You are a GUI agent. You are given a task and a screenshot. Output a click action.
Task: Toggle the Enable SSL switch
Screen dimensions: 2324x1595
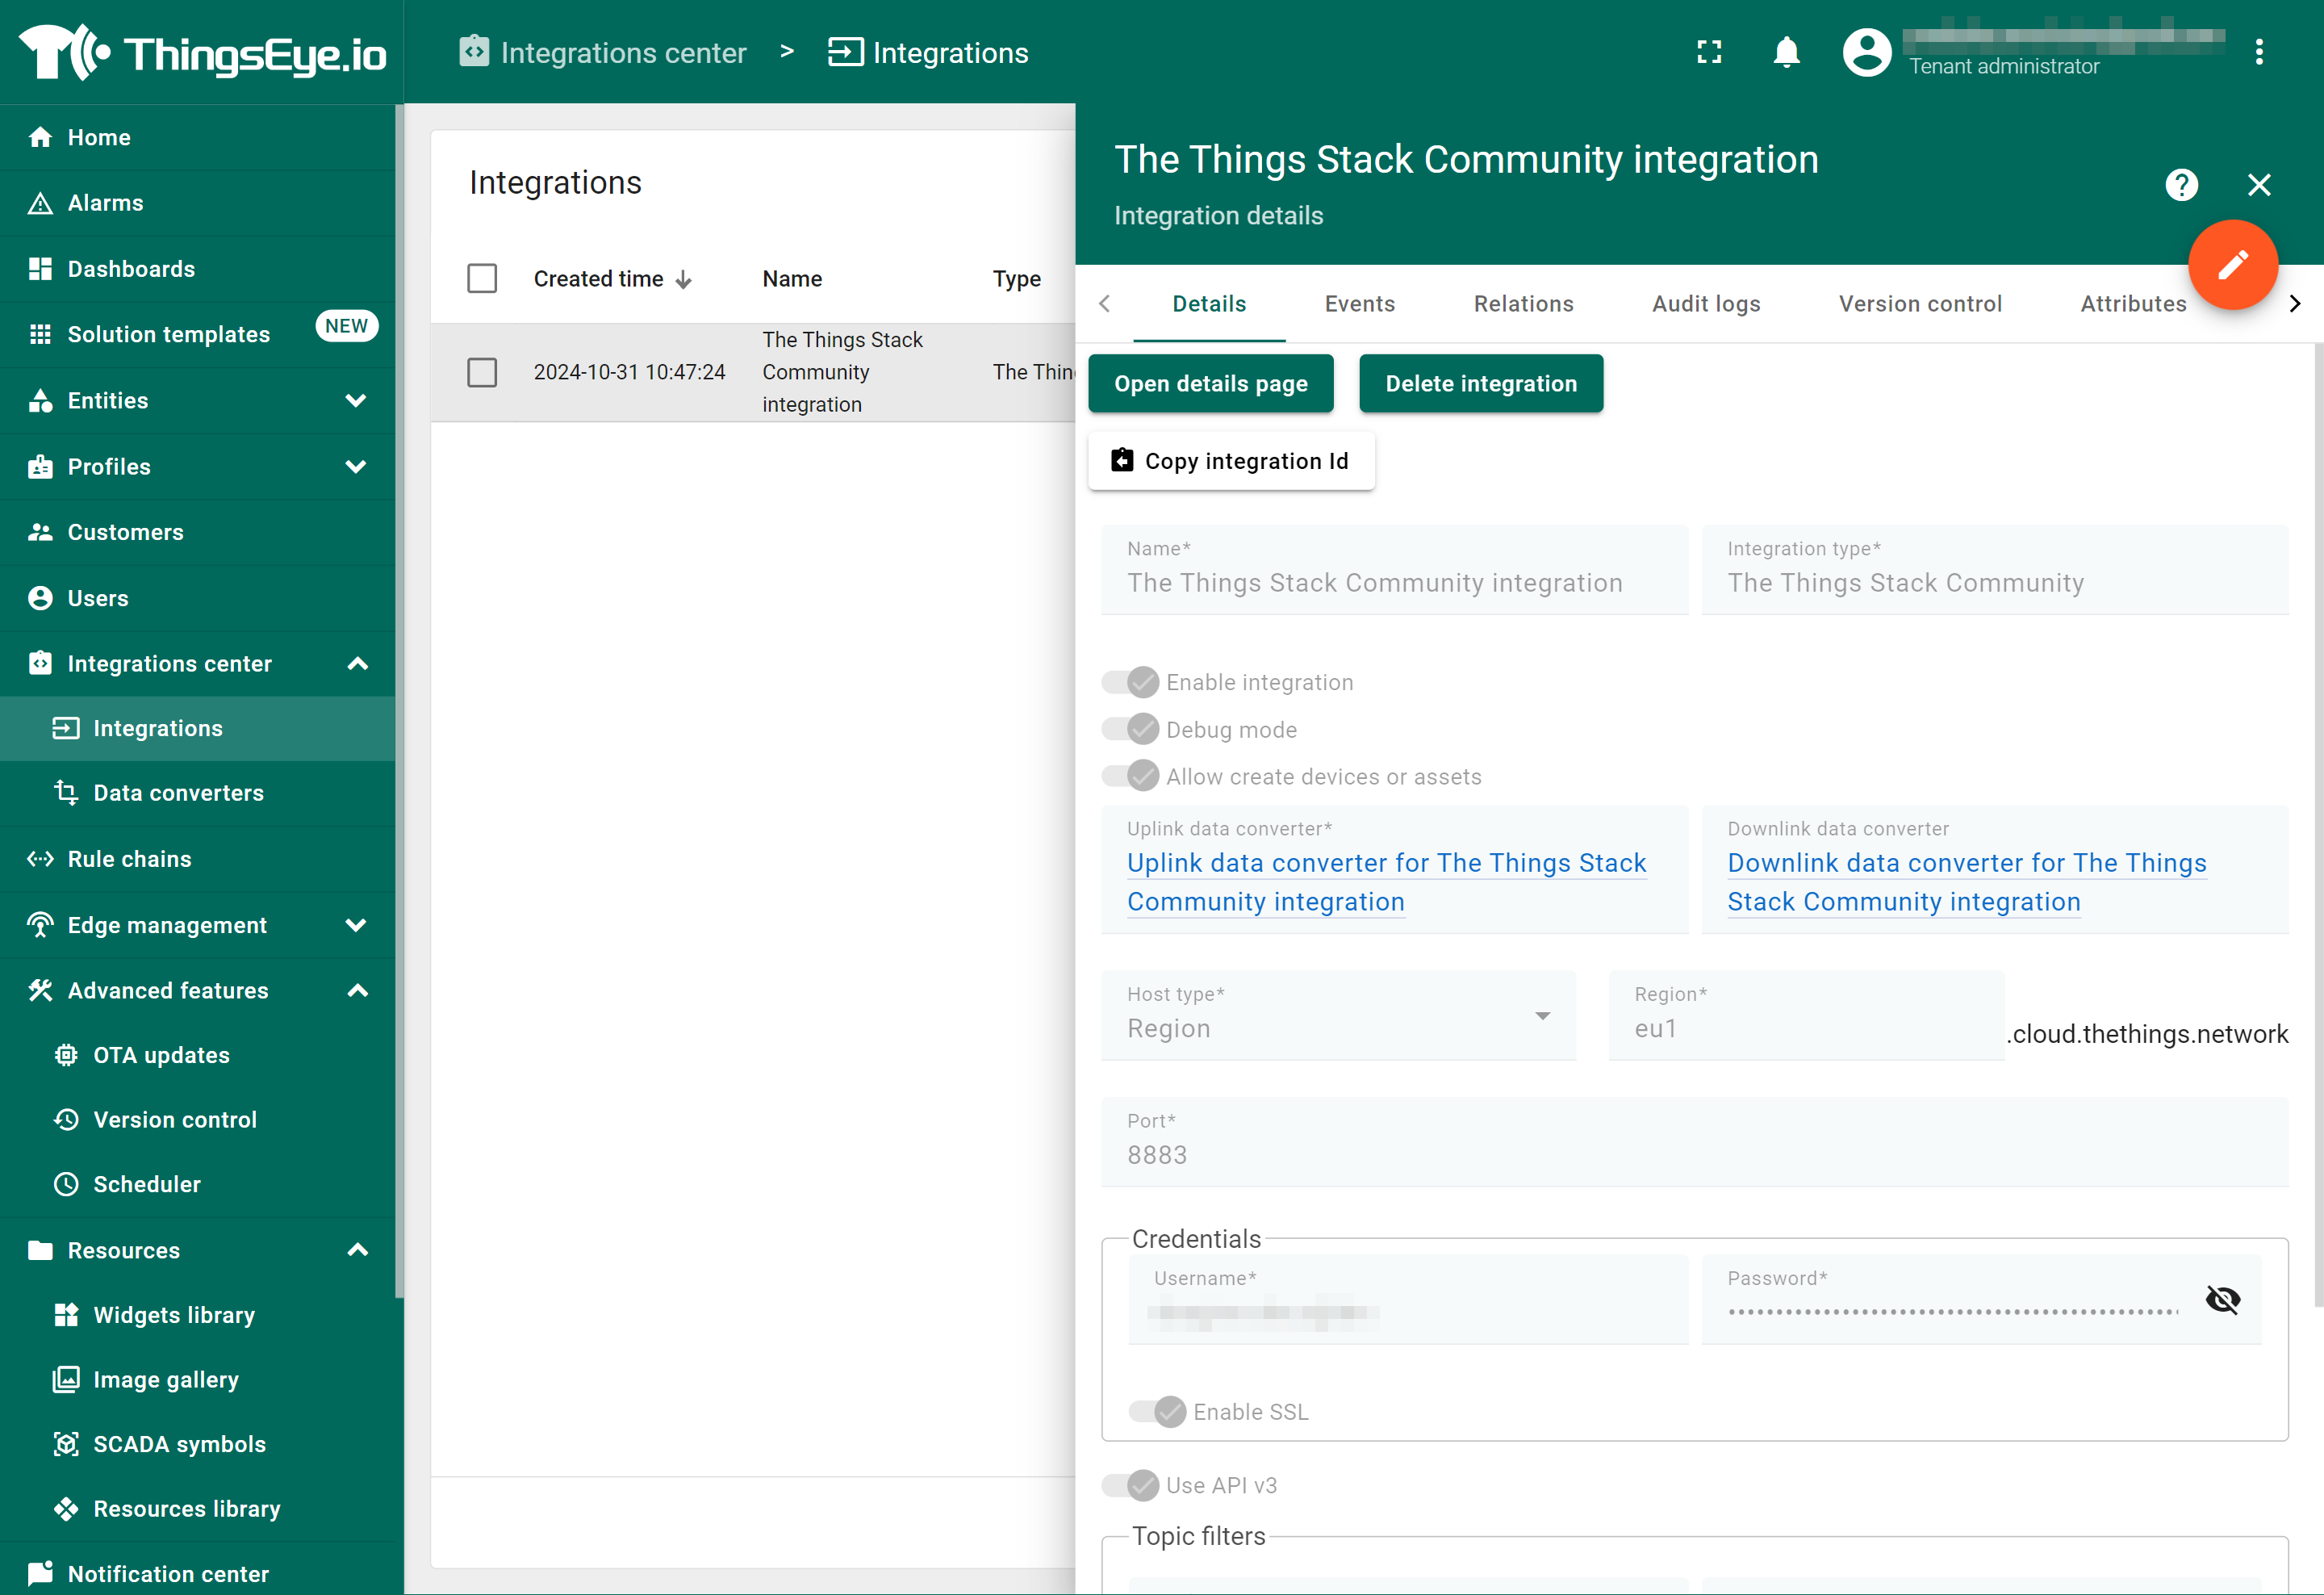[x=1157, y=1411]
